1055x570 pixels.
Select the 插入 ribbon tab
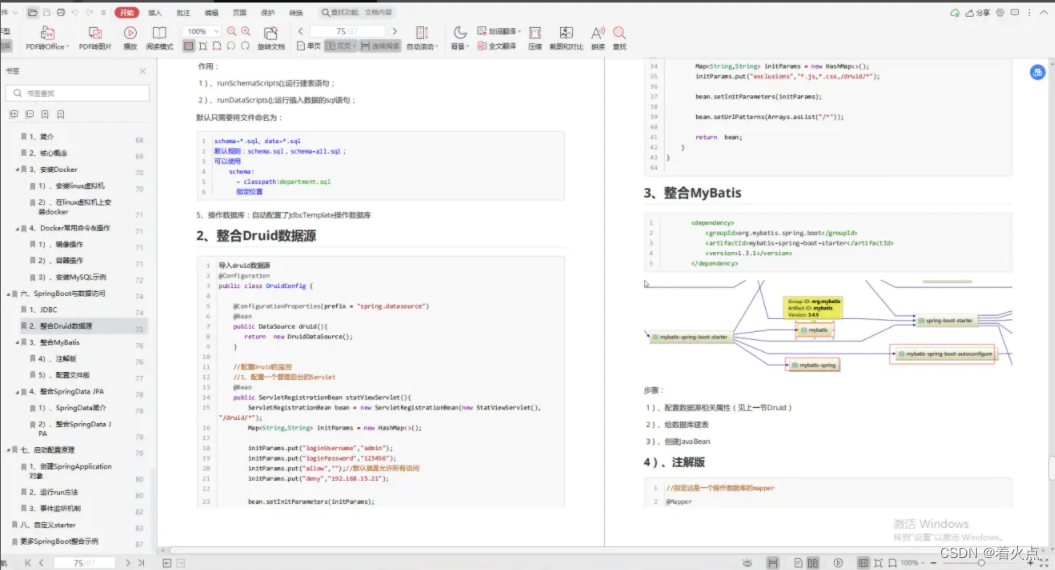point(155,13)
